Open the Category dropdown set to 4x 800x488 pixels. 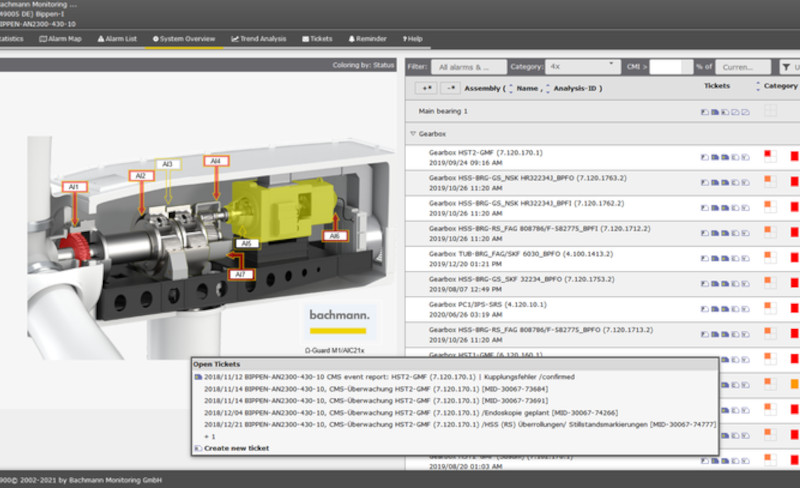(x=583, y=67)
